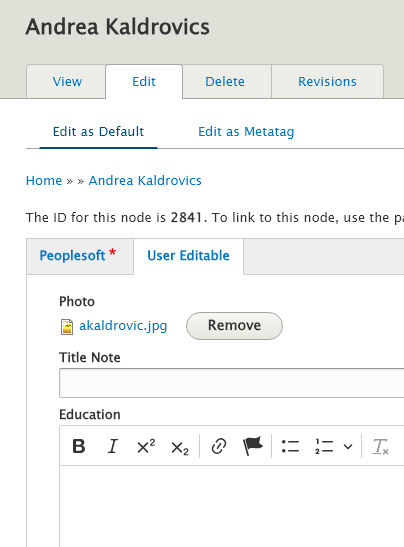Select the User Editable tab
The image size is (404, 547).
(x=188, y=256)
